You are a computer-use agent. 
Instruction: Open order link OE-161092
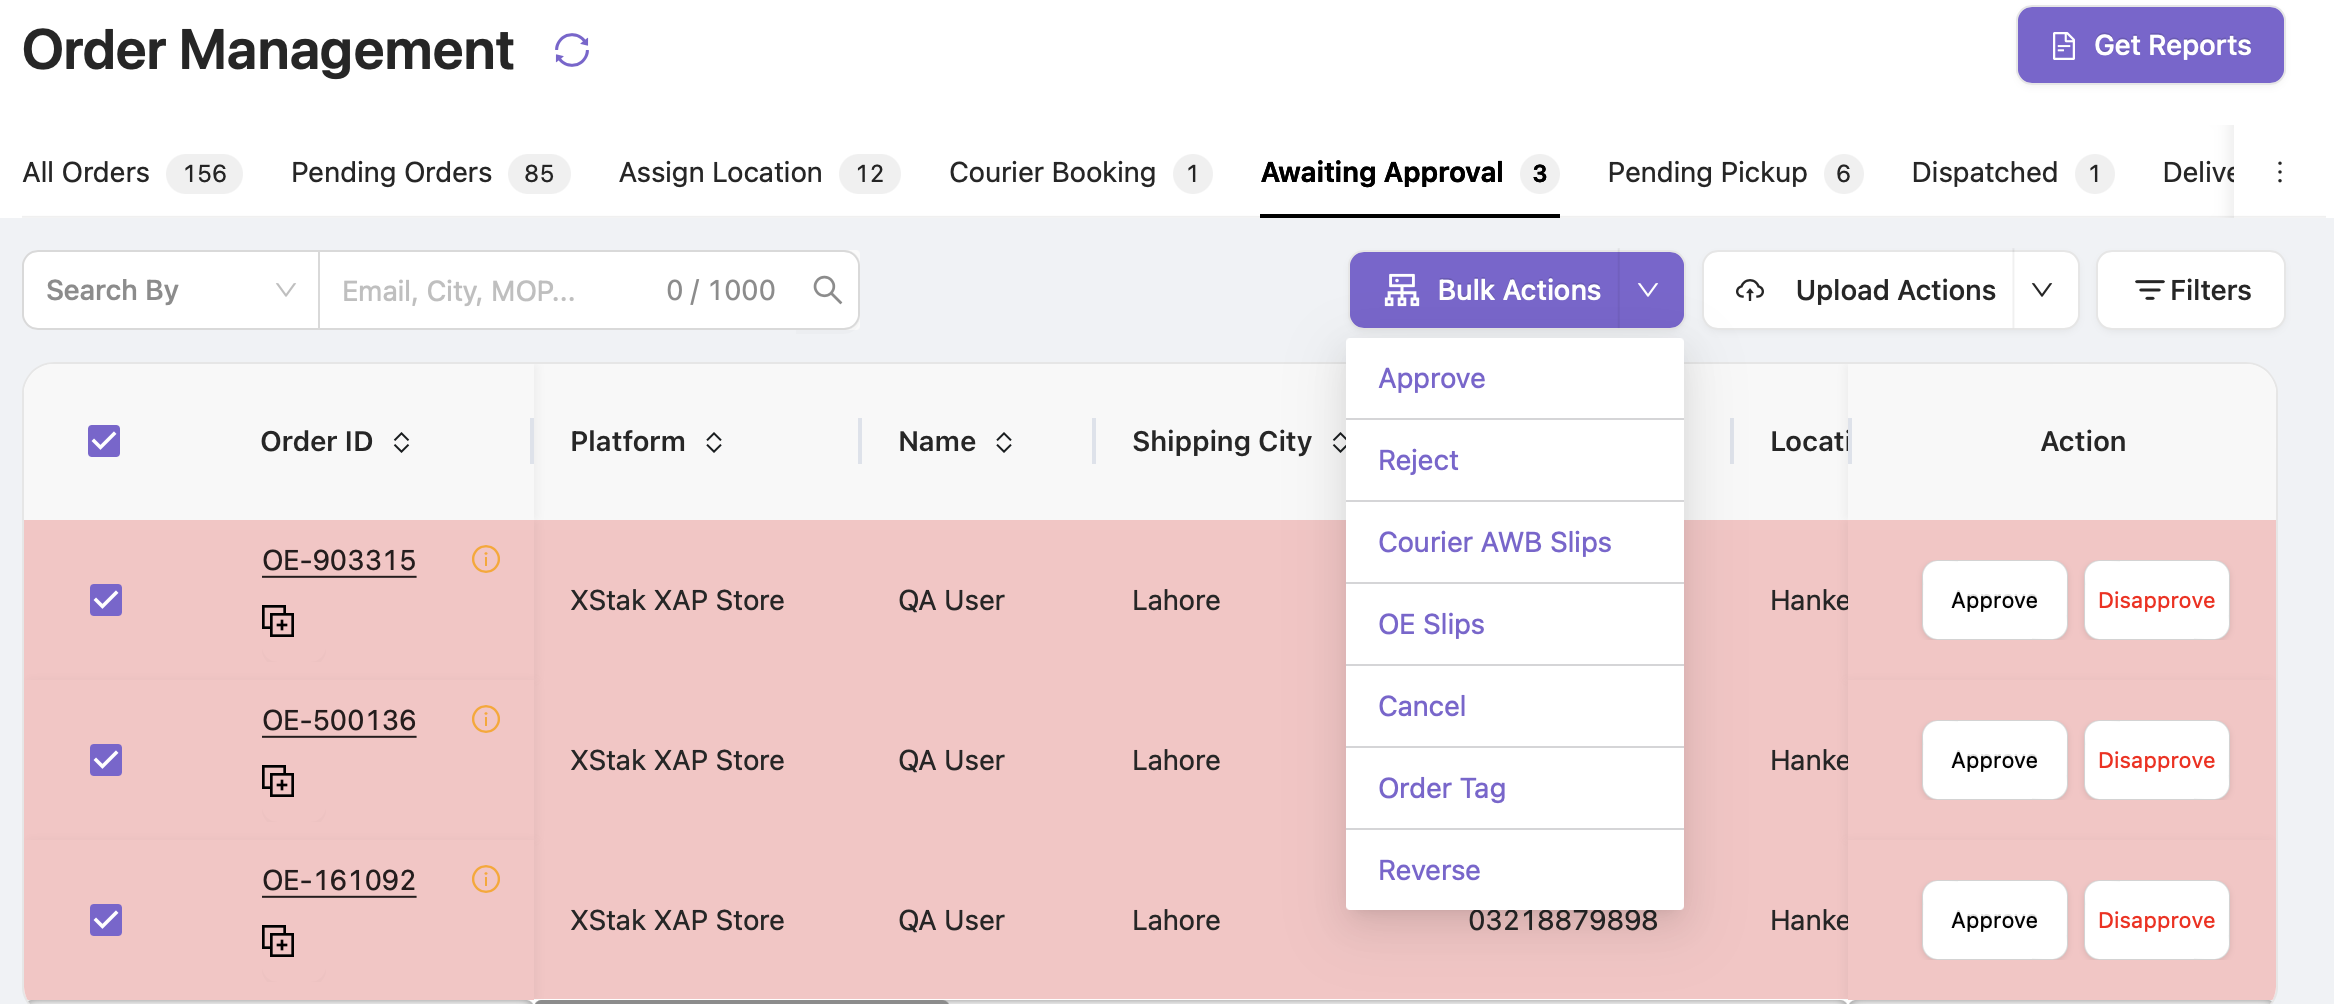tap(339, 880)
